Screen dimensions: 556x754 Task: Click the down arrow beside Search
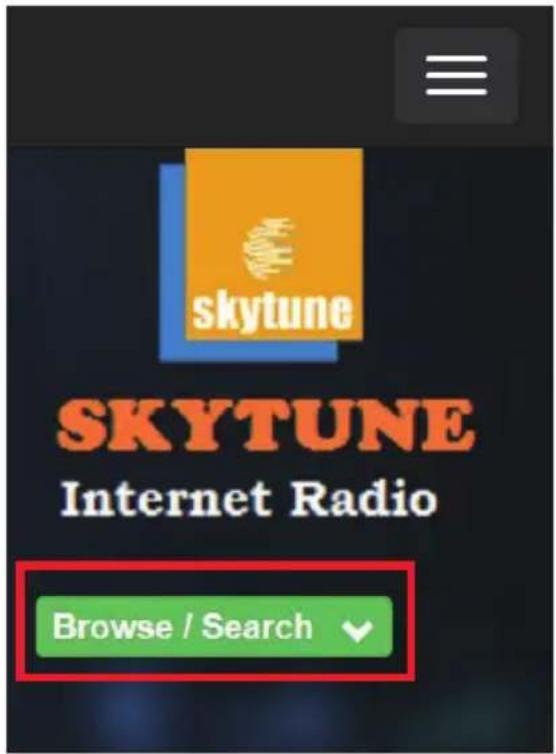(357, 630)
